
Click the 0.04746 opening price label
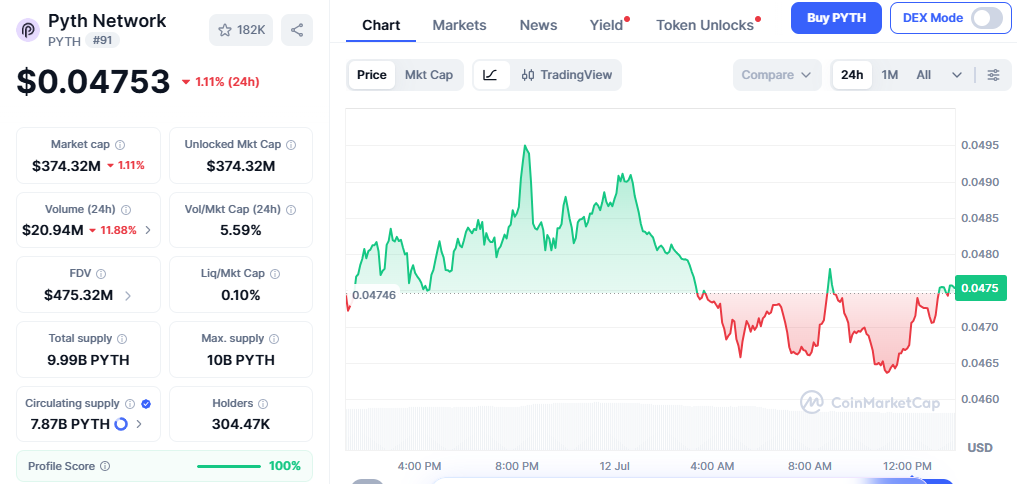click(372, 294)
